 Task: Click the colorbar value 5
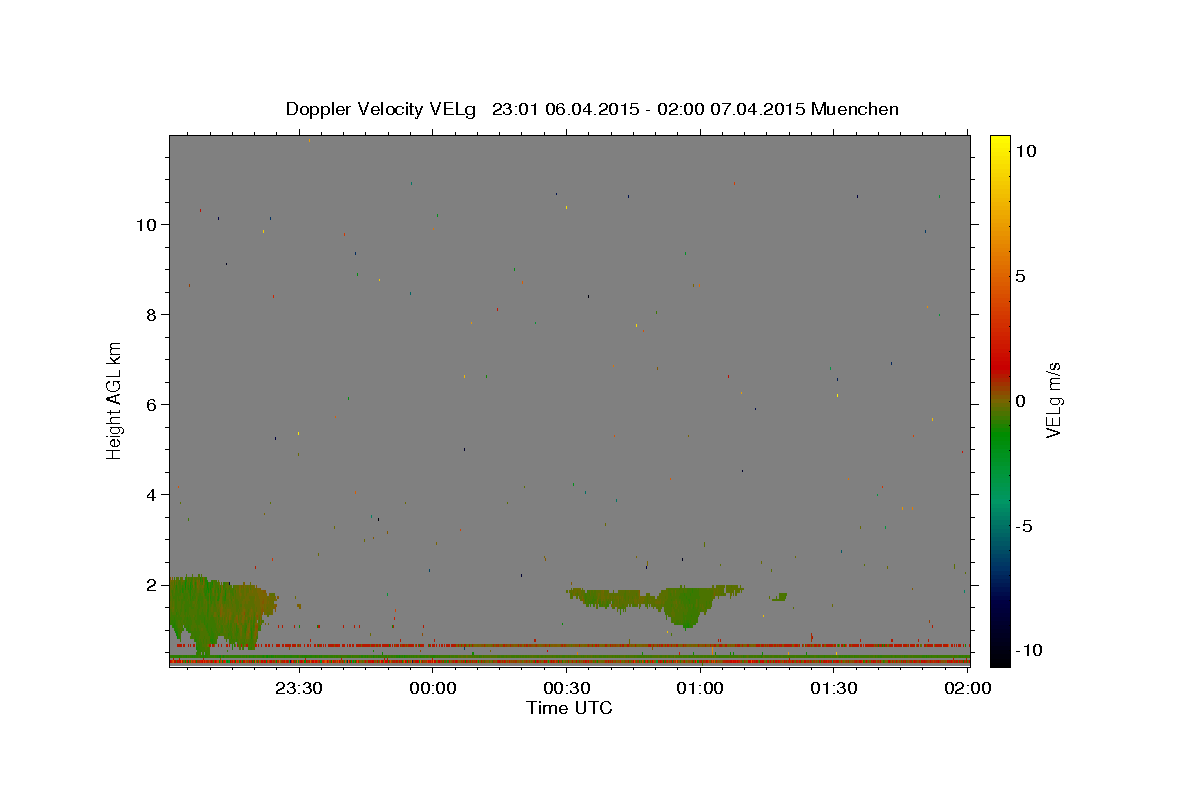(x=1020, y=276)
